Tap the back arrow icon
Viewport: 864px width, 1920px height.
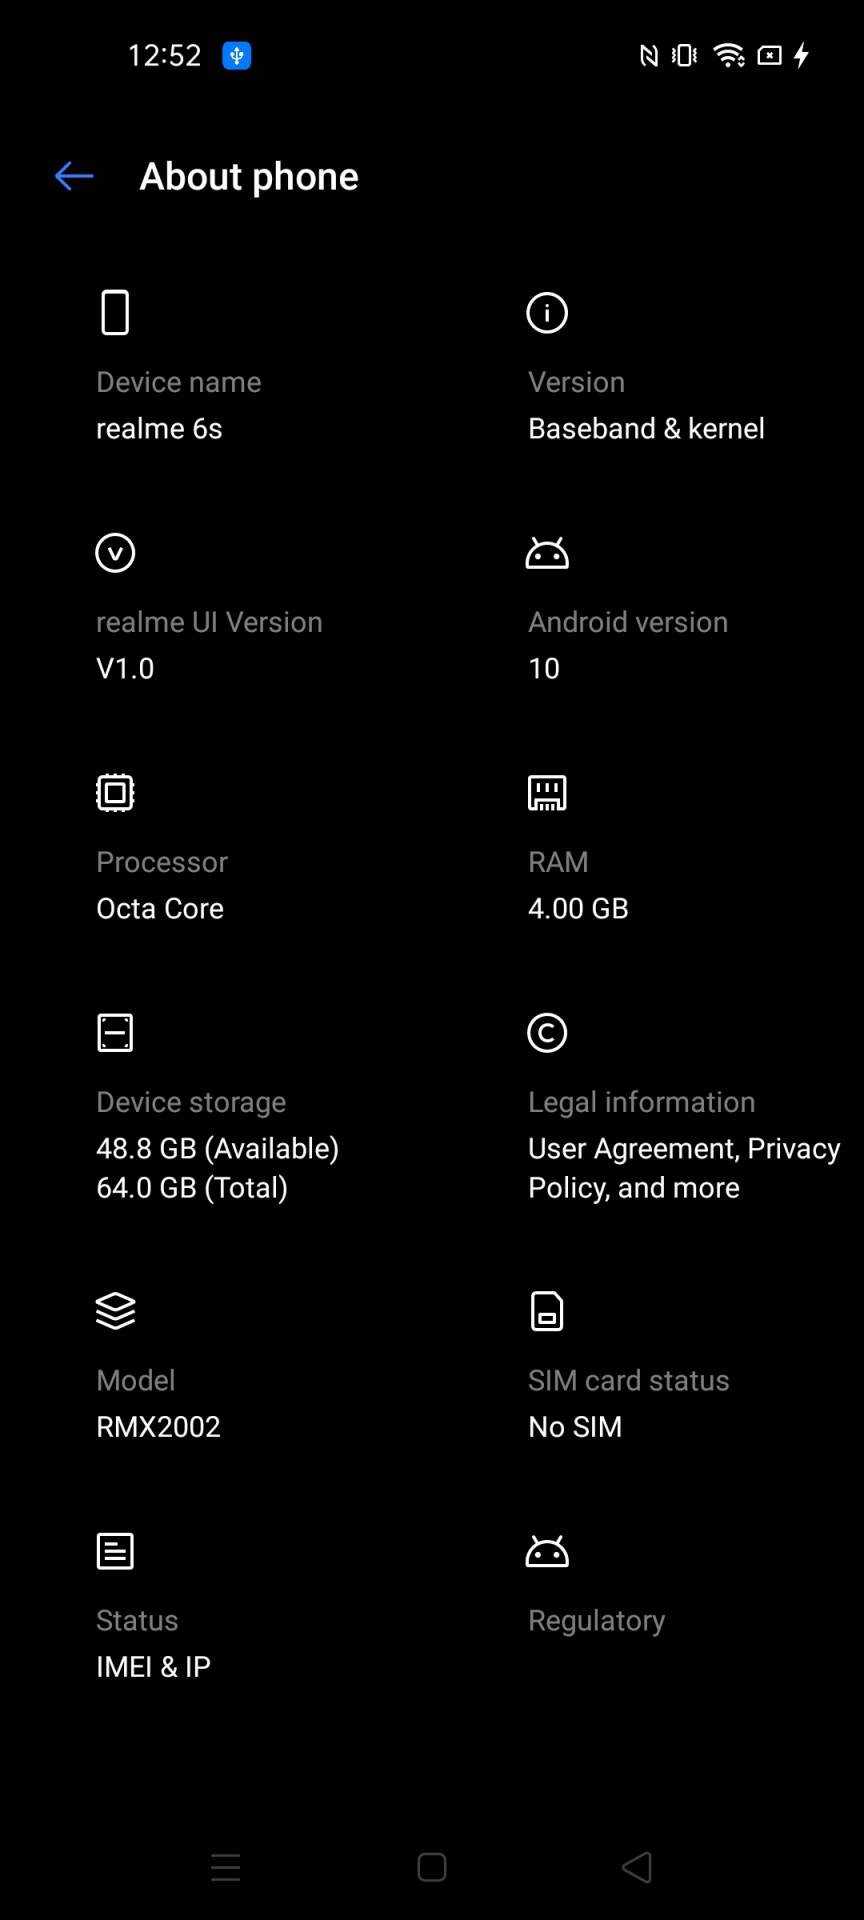74,176
